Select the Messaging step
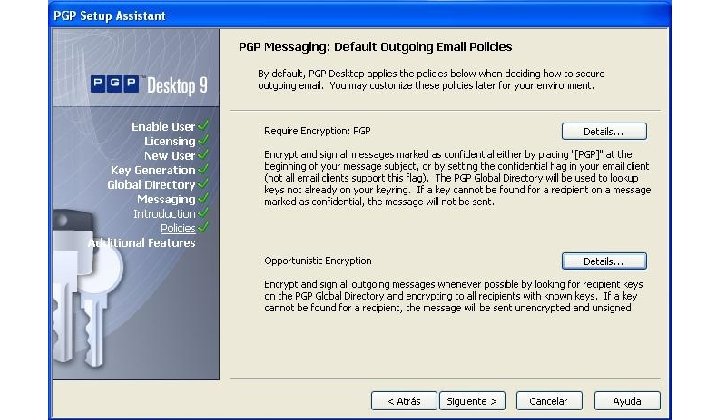720x420 pixels. 166,199
